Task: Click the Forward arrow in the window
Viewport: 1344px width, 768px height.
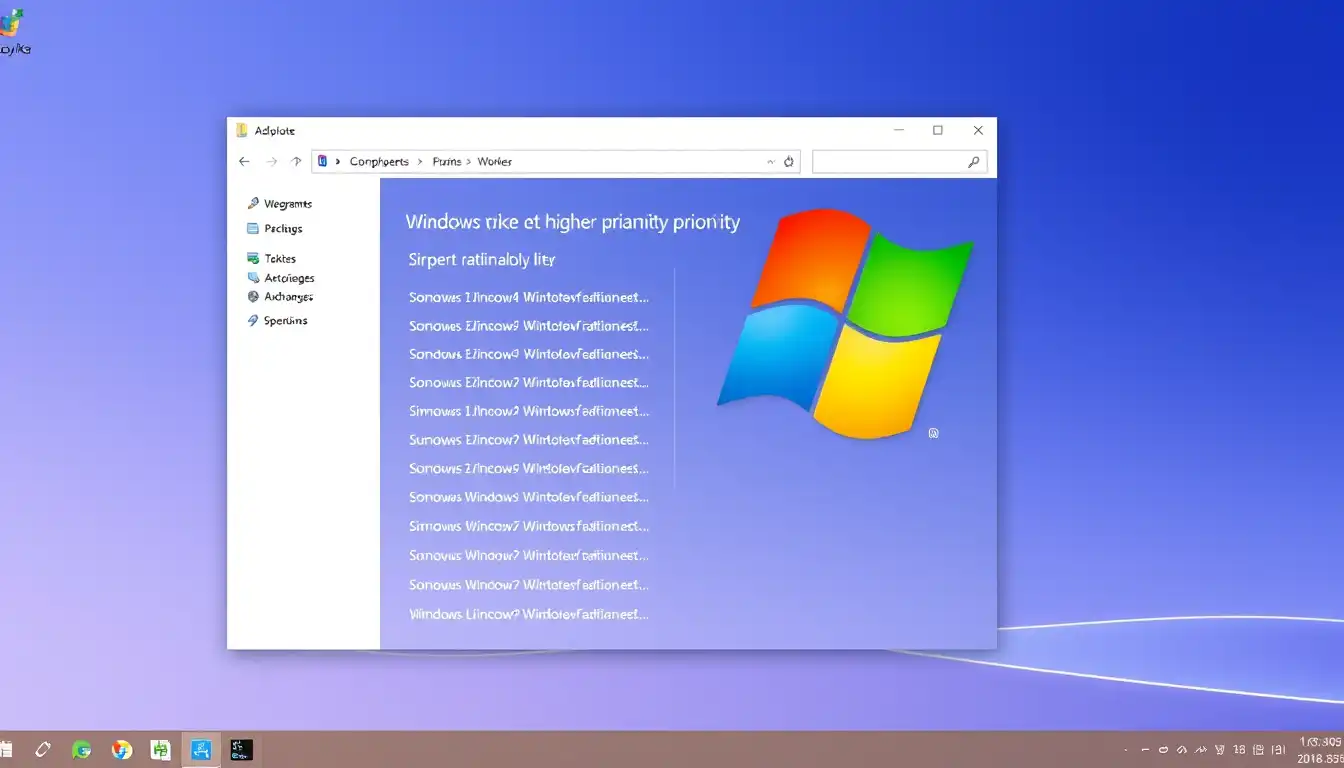Action: (271, 161)
